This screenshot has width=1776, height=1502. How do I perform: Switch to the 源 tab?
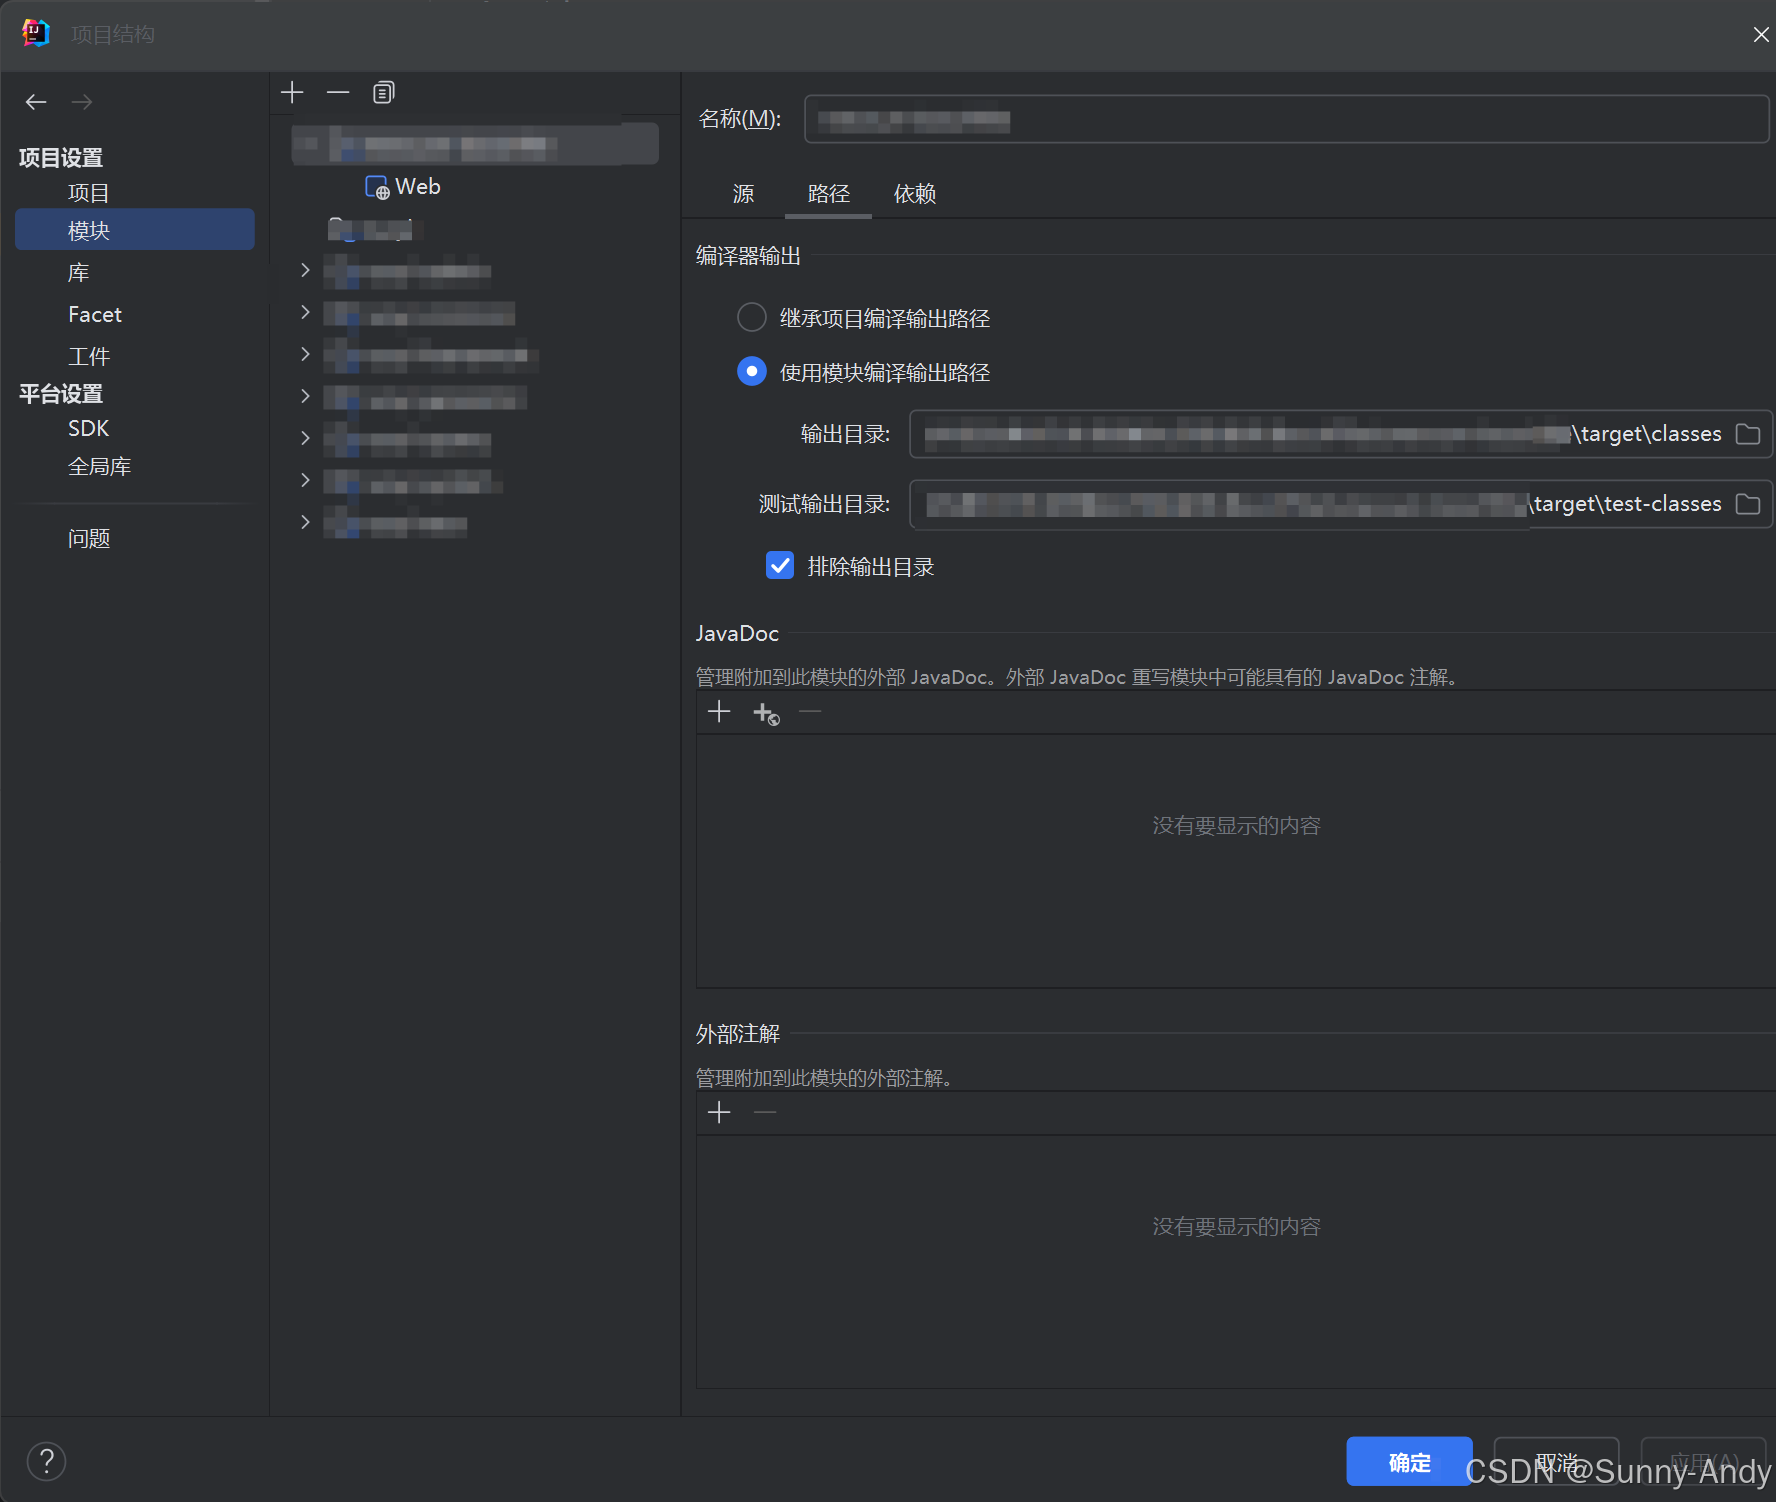point(743,194)
